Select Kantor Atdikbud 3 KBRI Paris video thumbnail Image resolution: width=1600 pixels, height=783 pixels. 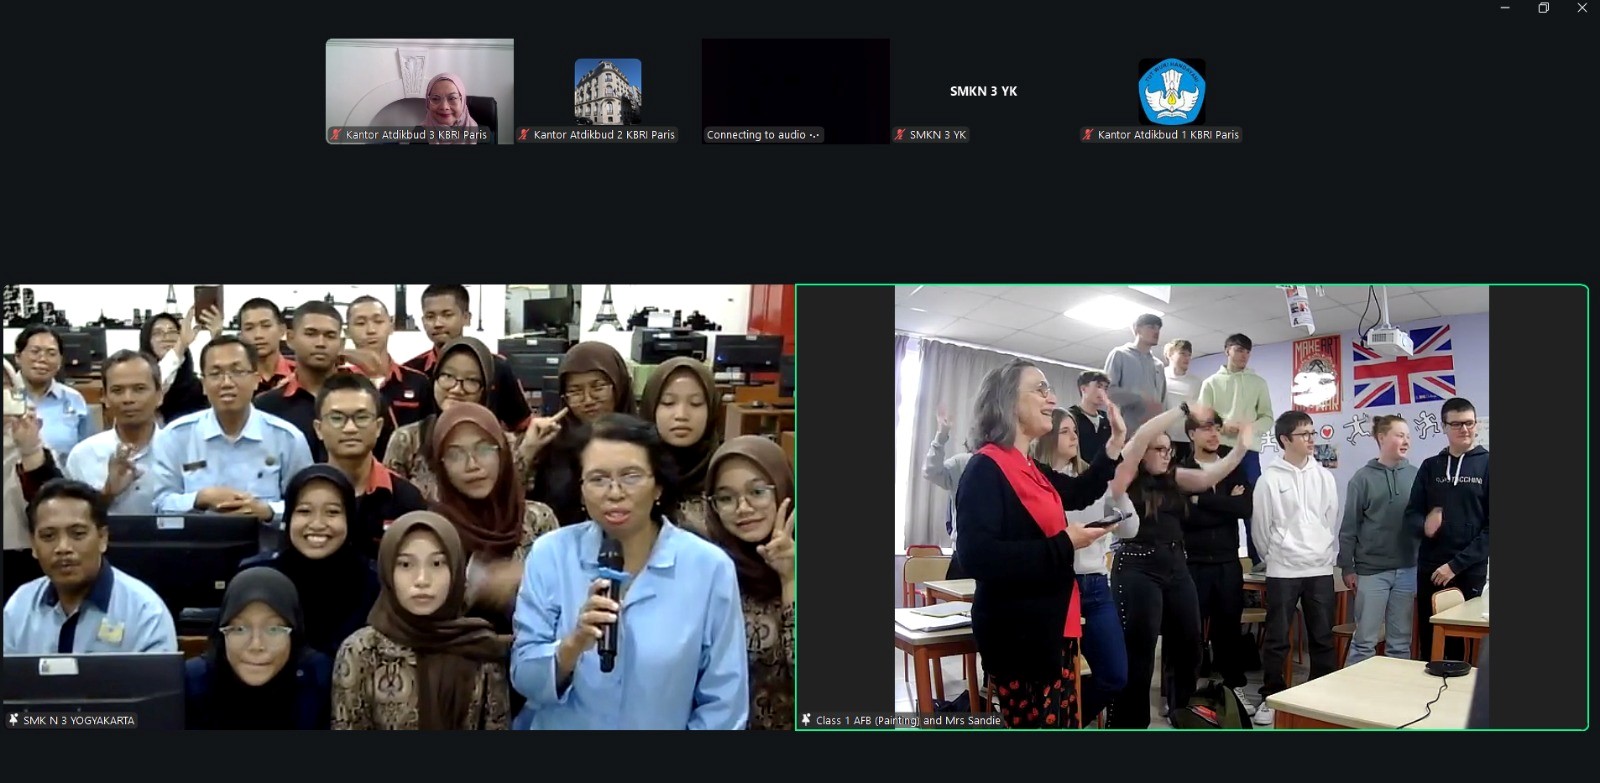coord(420,91)
